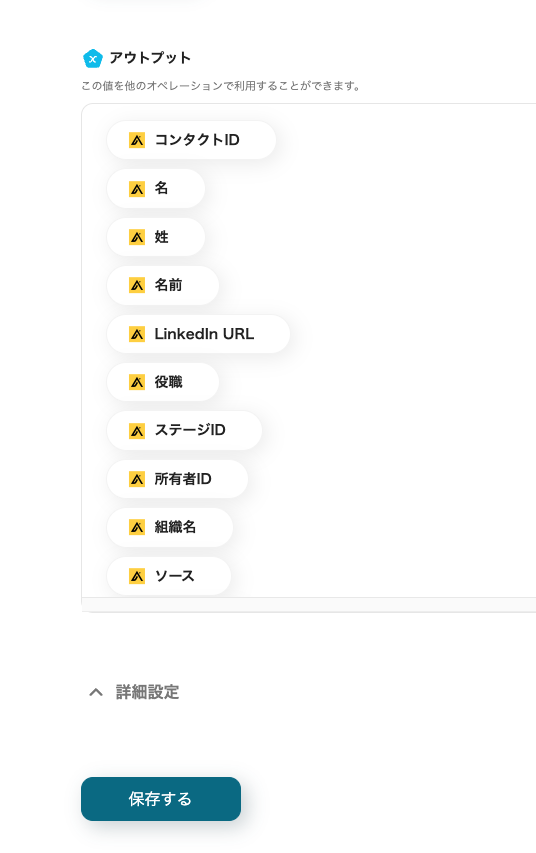This screenshot has height=853, width=536.
Task: Open the 詳細設定 section label
Action: click(147, 692)
